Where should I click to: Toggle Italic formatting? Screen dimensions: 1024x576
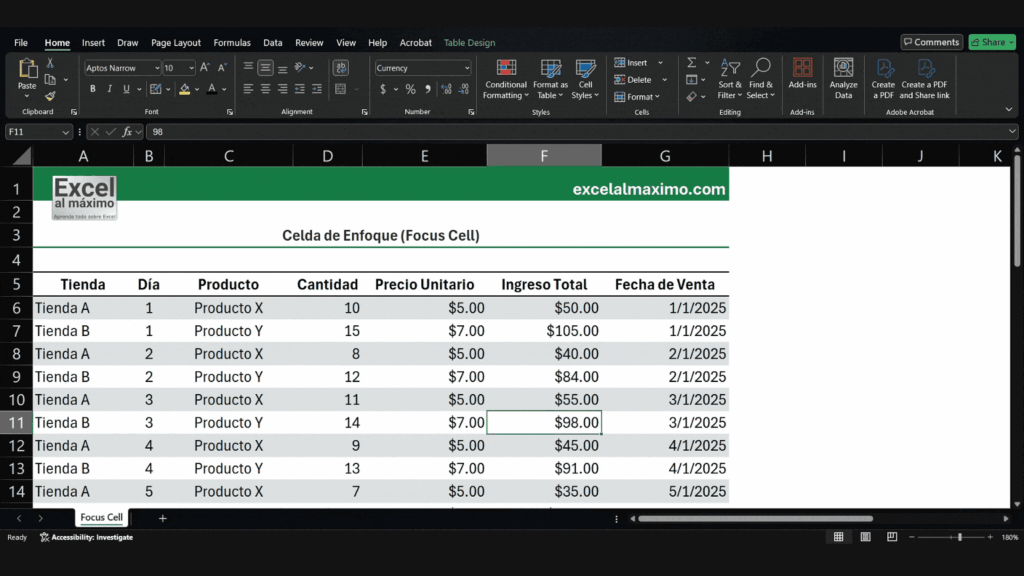109,89
